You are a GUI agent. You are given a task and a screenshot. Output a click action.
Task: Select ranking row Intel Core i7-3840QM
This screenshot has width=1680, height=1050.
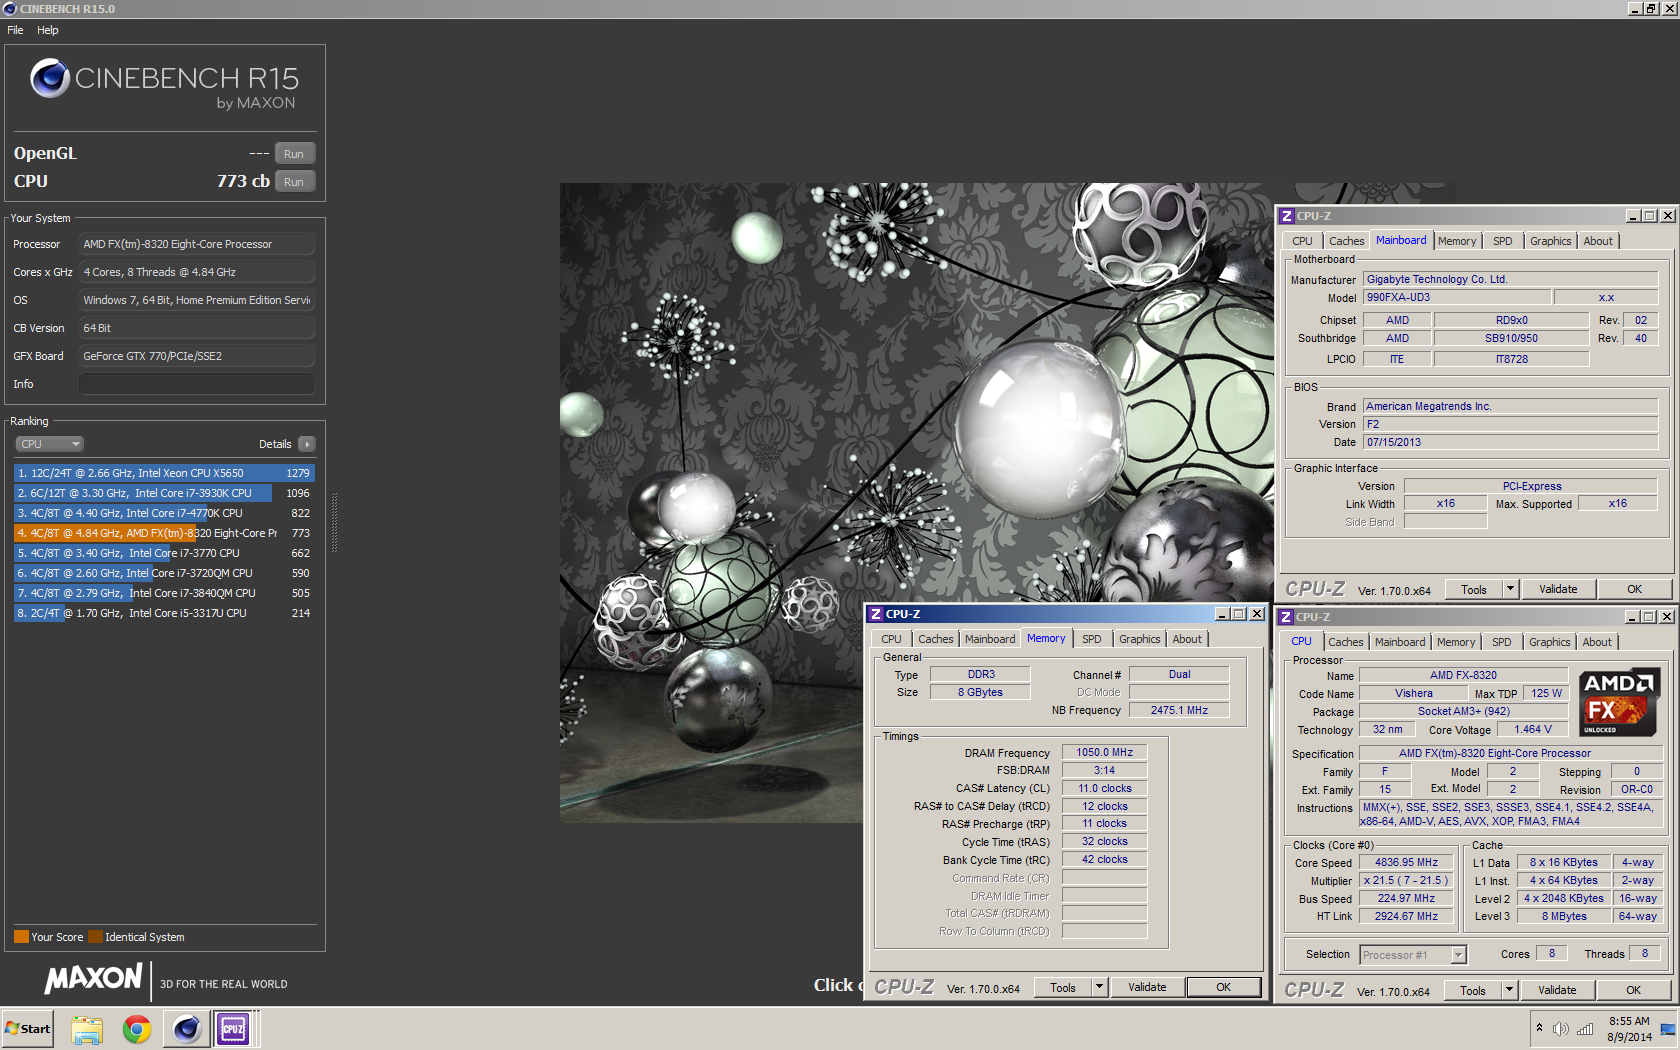click(164, 593)
